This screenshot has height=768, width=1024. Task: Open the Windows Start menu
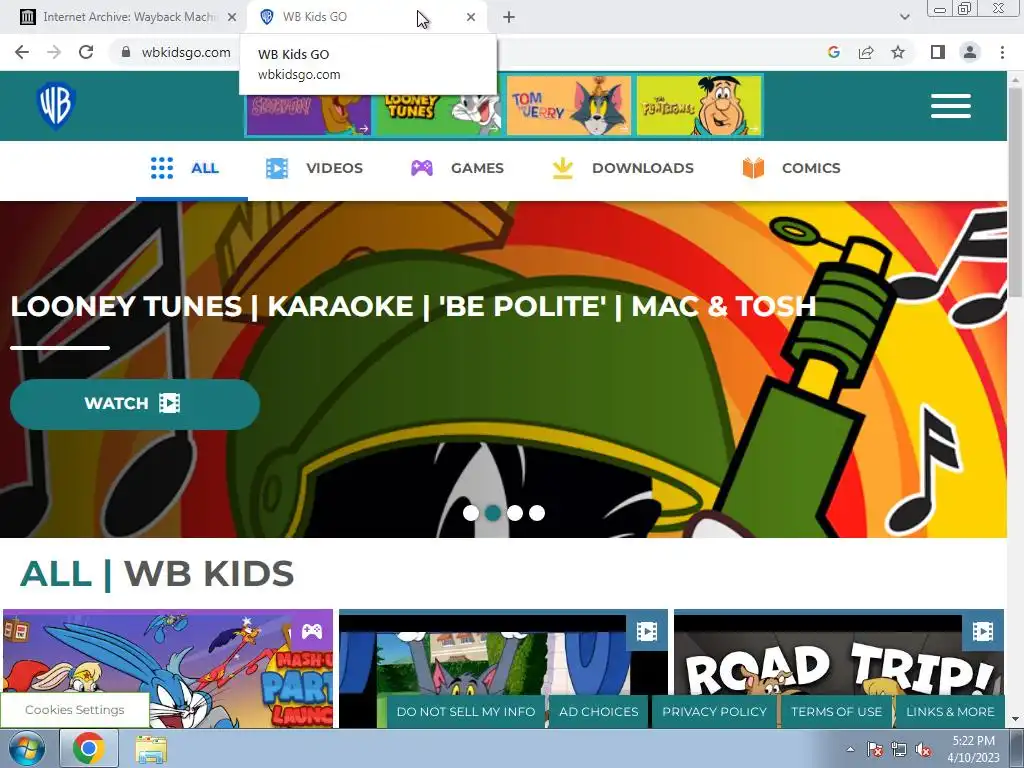[26, 748]
